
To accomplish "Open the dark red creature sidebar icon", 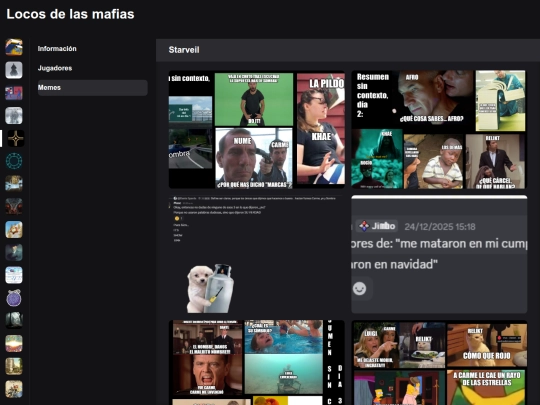I will (14, 207).
